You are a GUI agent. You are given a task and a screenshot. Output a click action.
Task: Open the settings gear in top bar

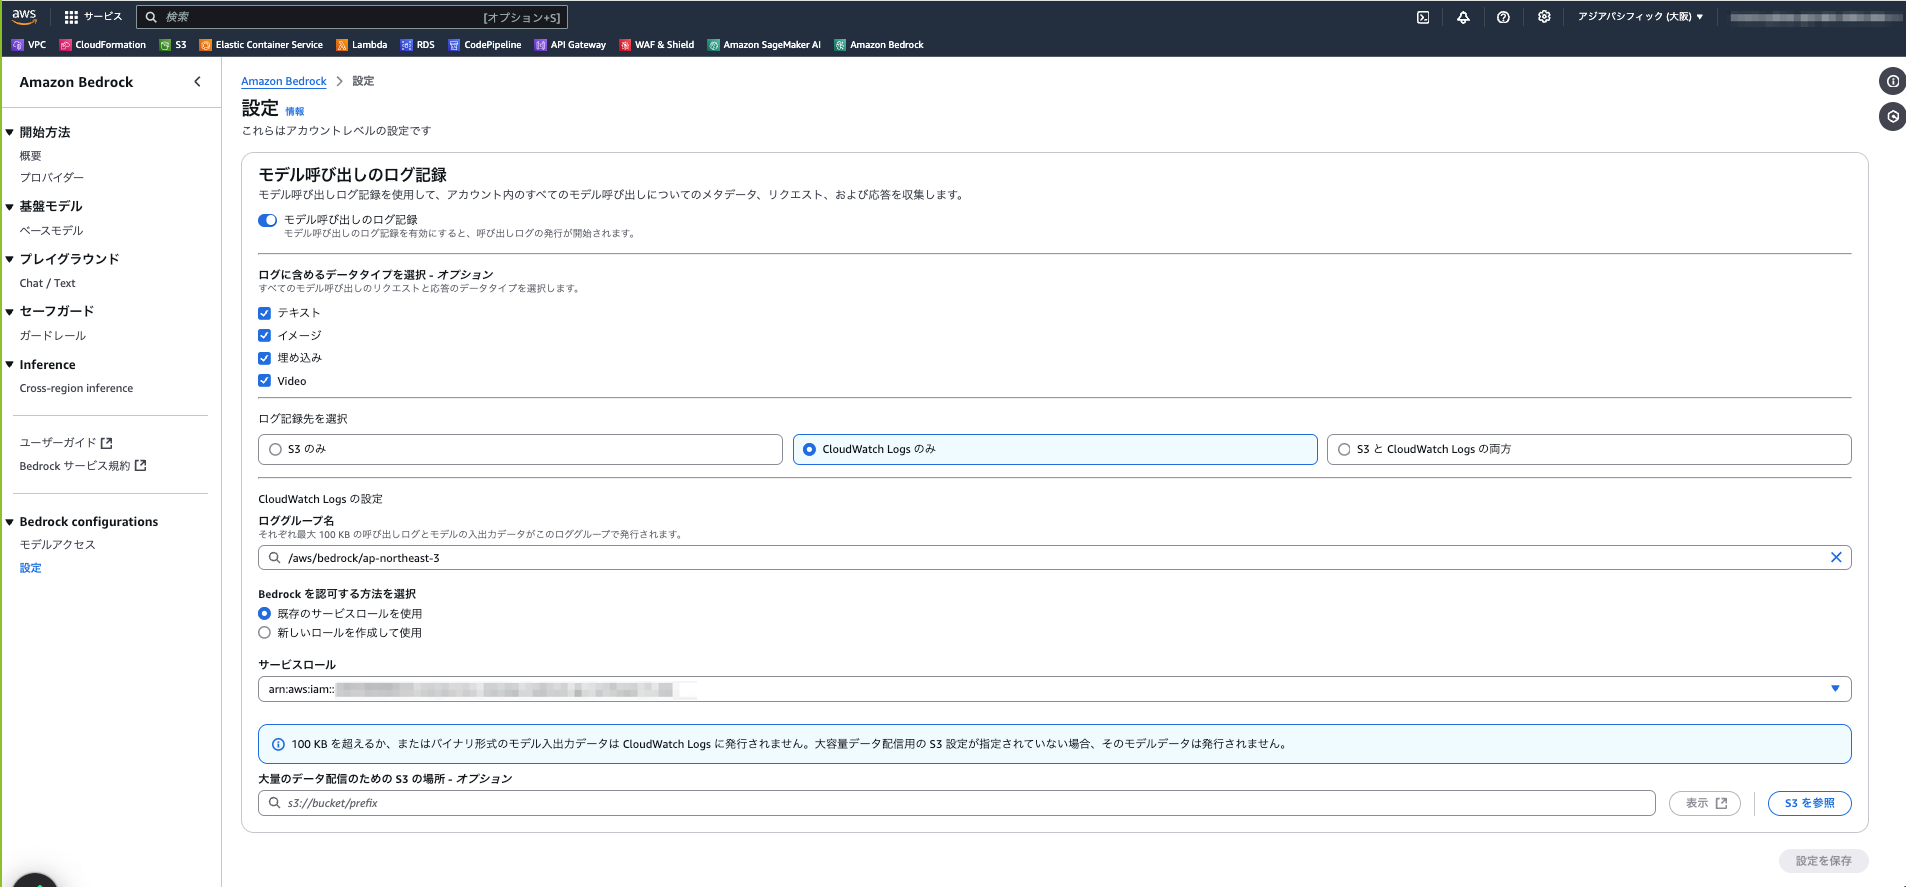click(1544, 17)
